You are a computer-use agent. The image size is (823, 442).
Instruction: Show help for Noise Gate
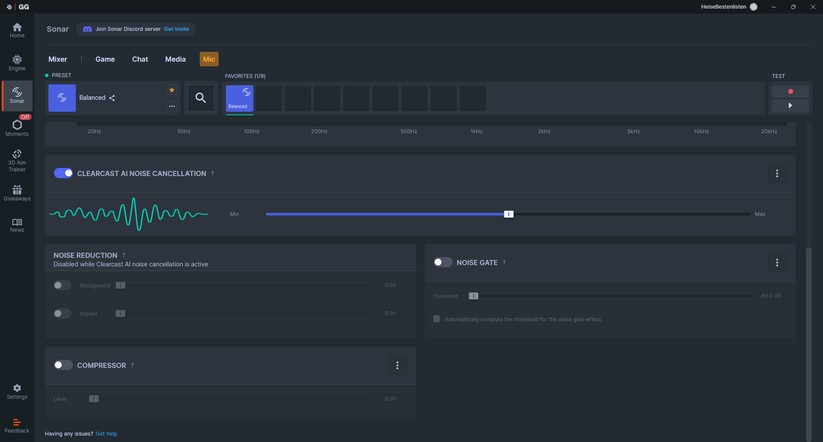(504, 262)
